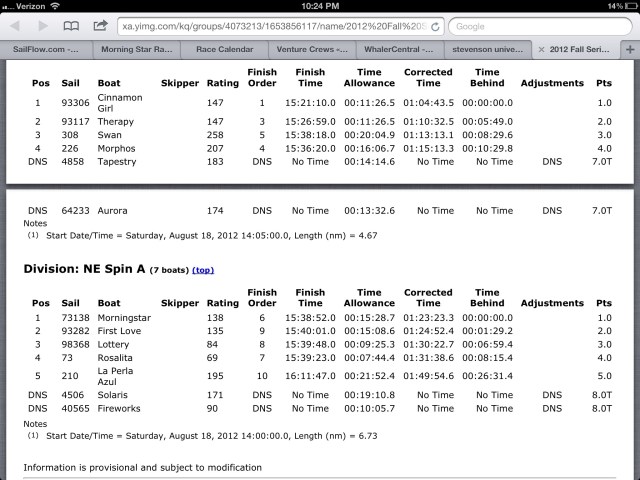This screenshot has height=480, width=640.
Task: Tap the Google search field
Action: [x=540, y=26]
